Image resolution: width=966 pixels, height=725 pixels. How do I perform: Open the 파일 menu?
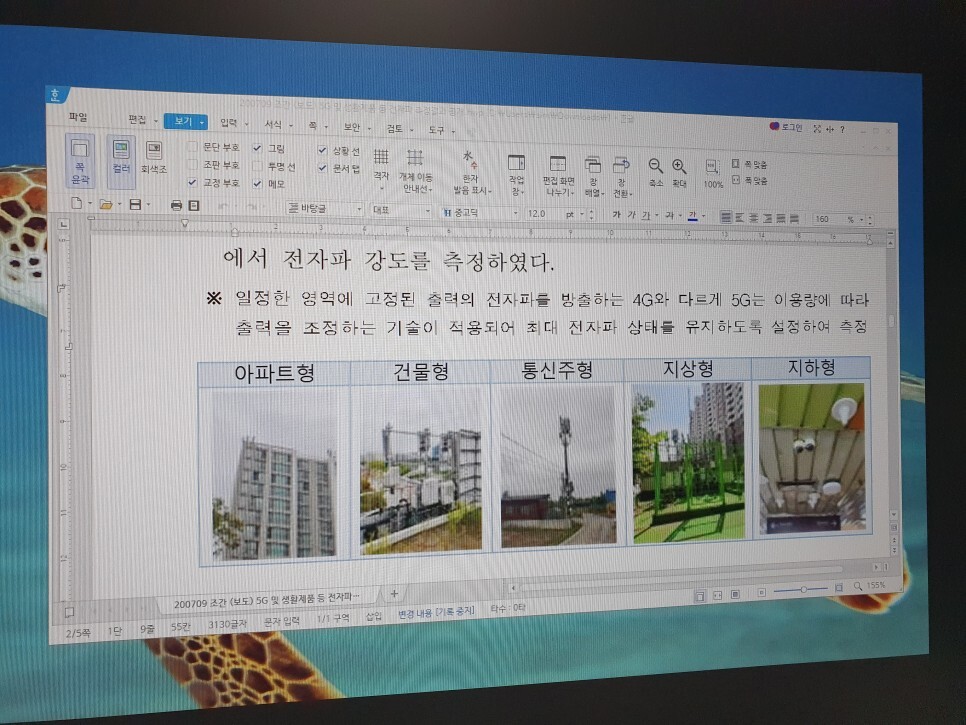click(x=78, y=117)
